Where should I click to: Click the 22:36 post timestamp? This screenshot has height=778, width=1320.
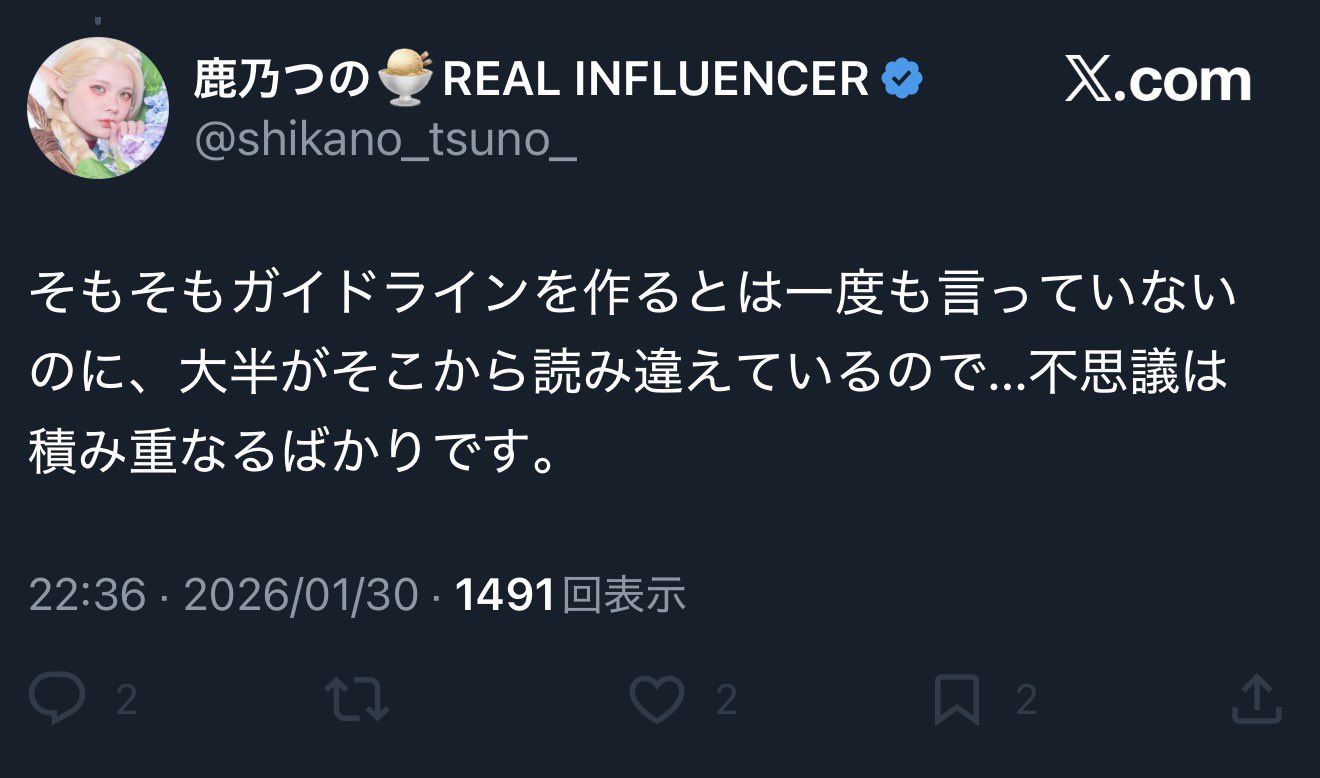[x=88, y=595]
